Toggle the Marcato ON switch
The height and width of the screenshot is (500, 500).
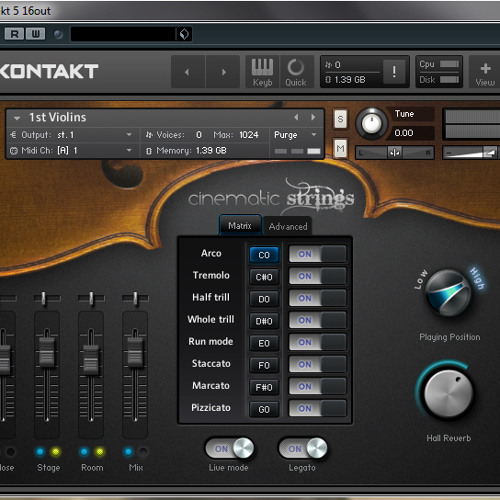[317, 386]
